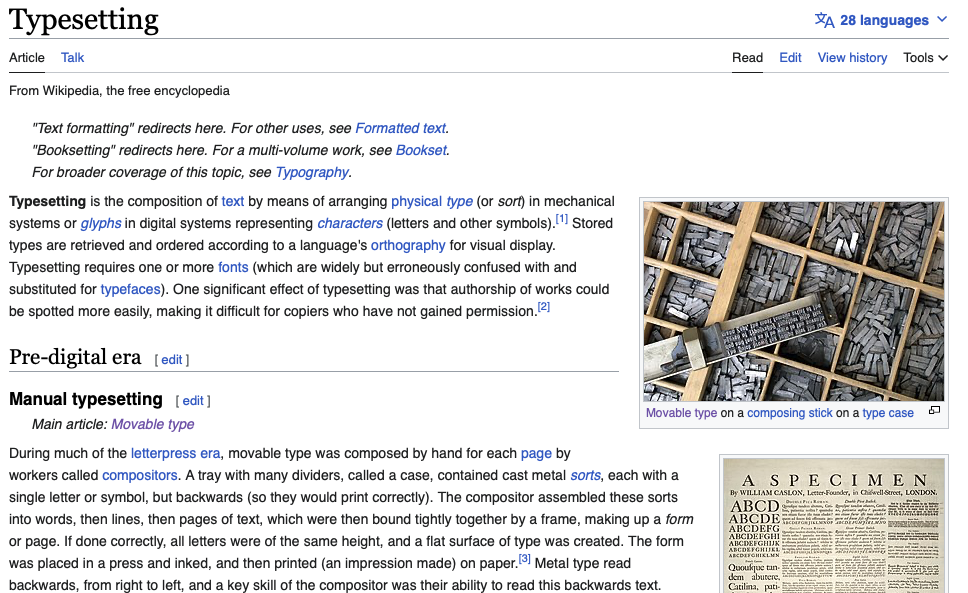Follow the type case caption link
Screen dimensions: 968x593
tap(888, 413)
